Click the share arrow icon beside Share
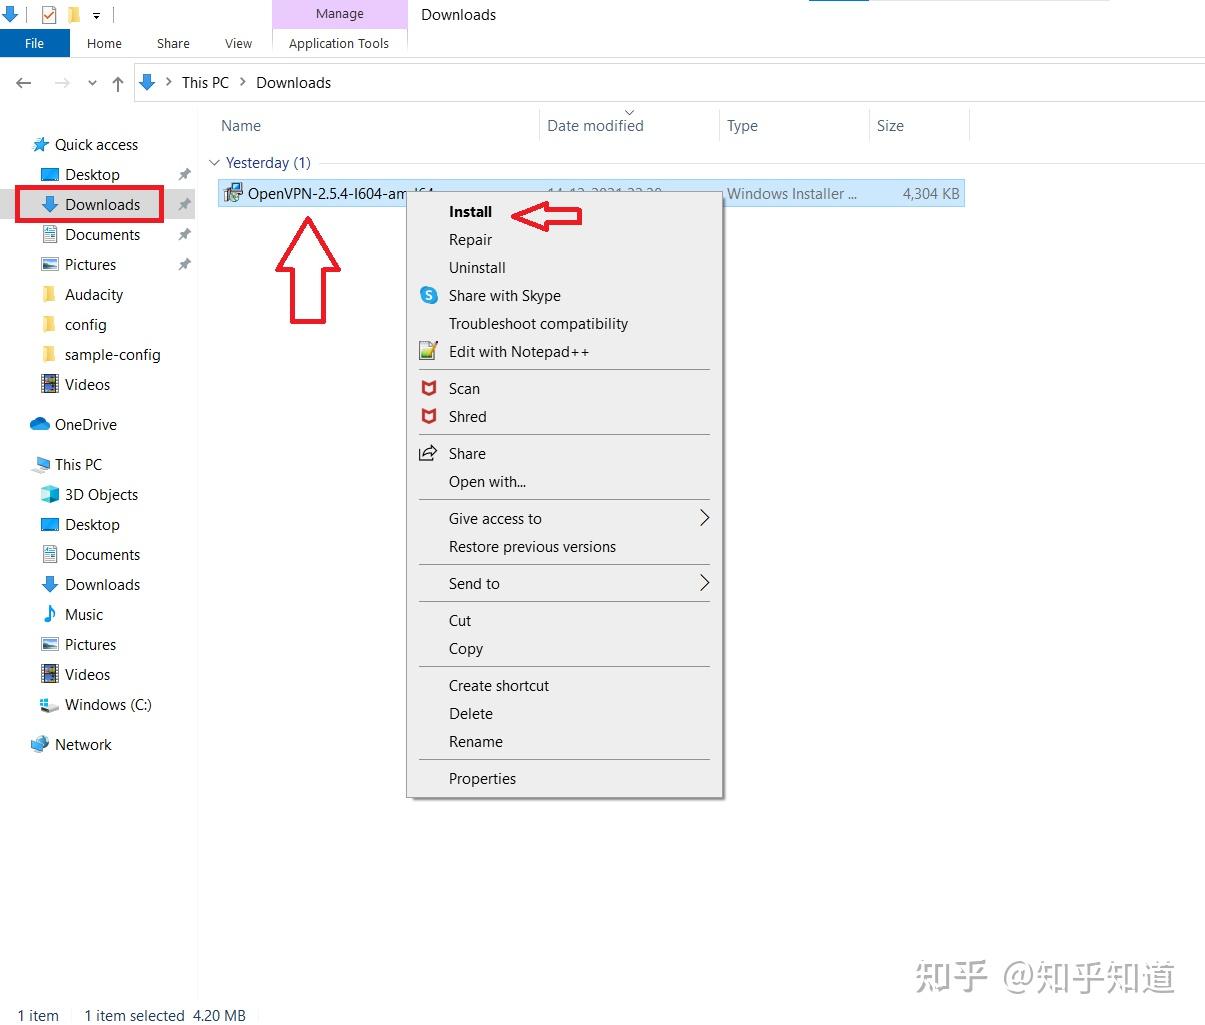 428,453
